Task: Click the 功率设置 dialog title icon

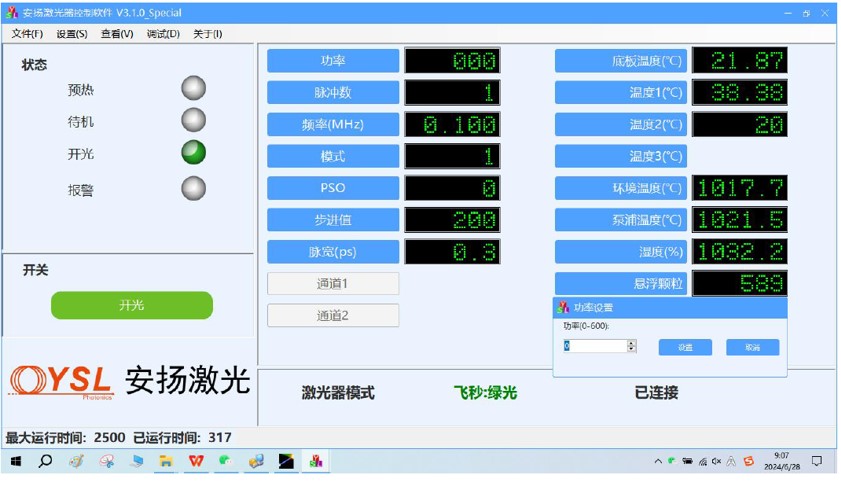Action: click(x=563, y=307)
